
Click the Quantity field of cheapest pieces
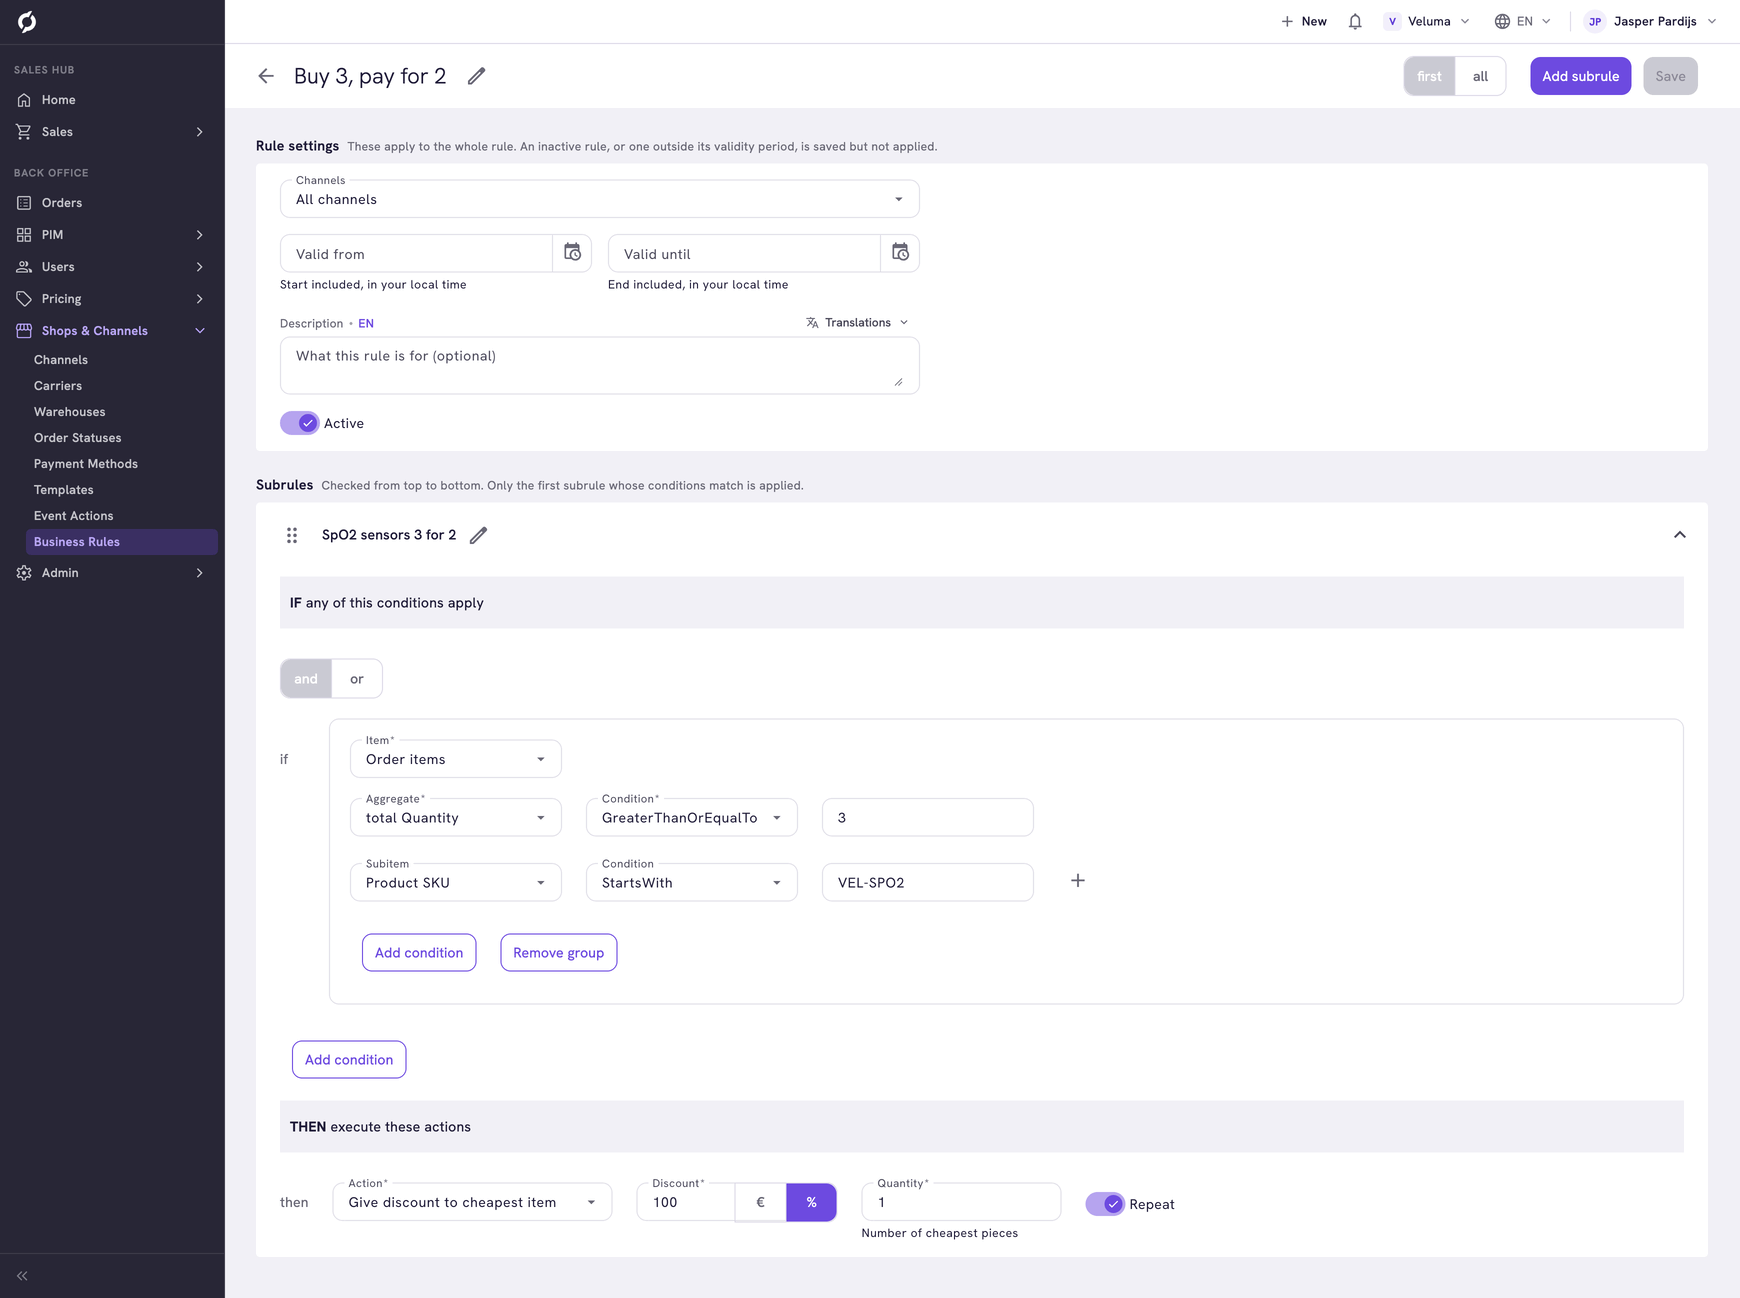pyautogui.click(x=961, y=1202)
